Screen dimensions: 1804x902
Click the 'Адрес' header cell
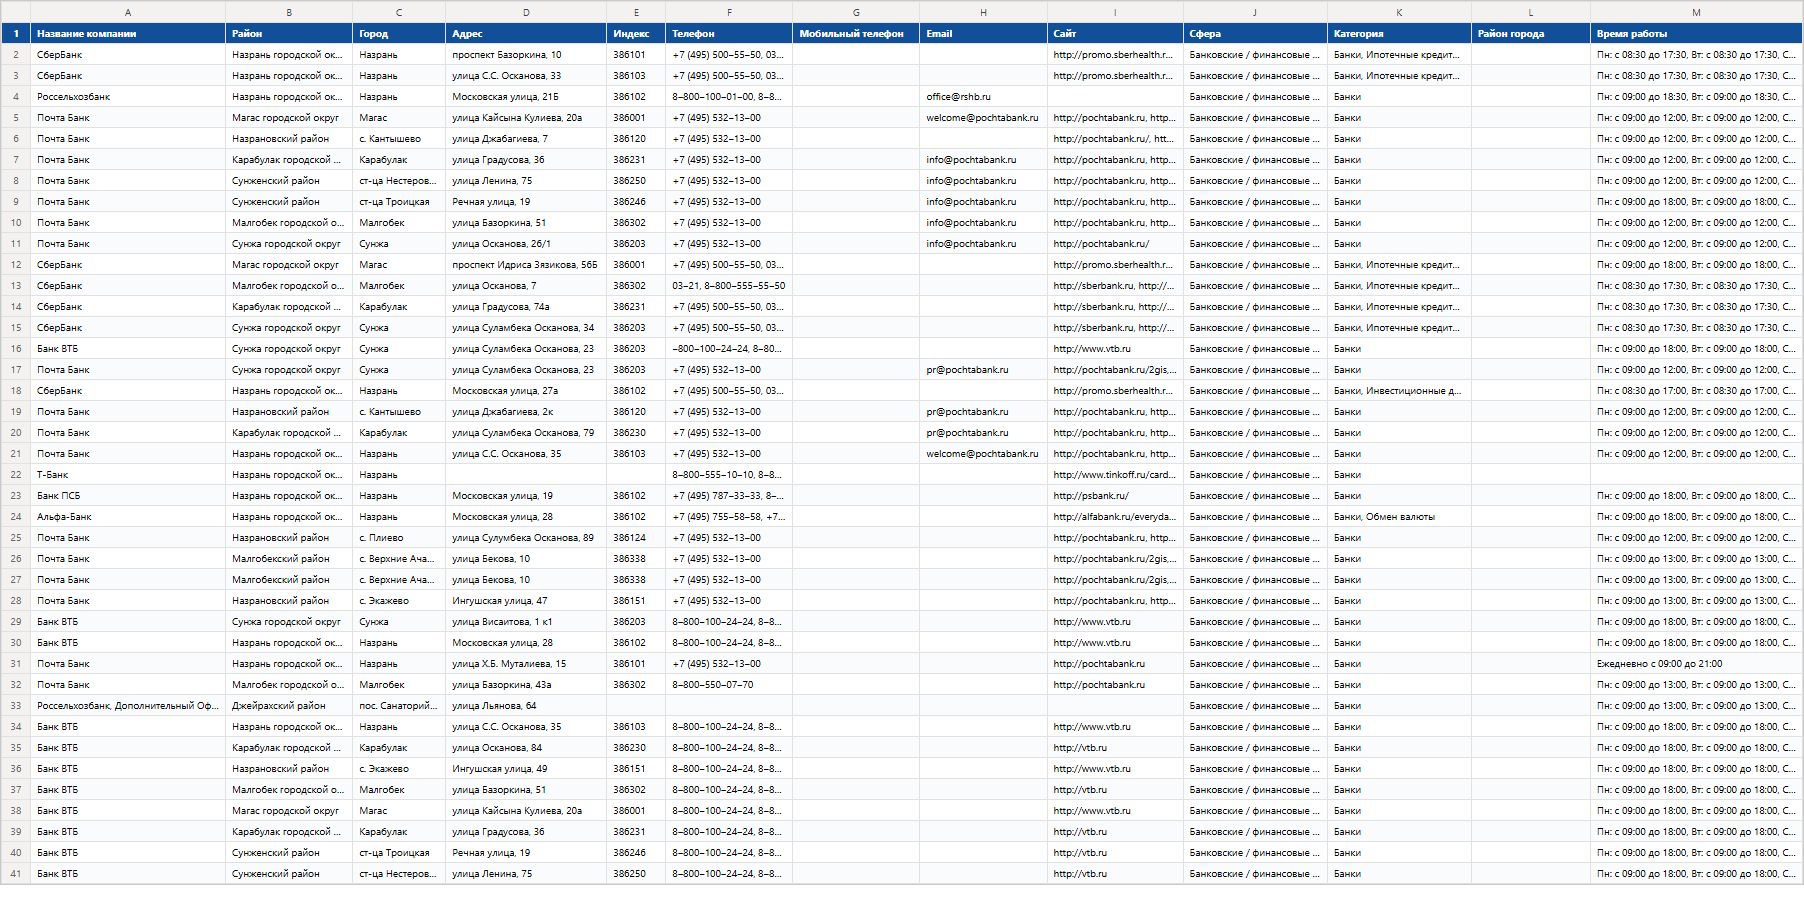526,33
